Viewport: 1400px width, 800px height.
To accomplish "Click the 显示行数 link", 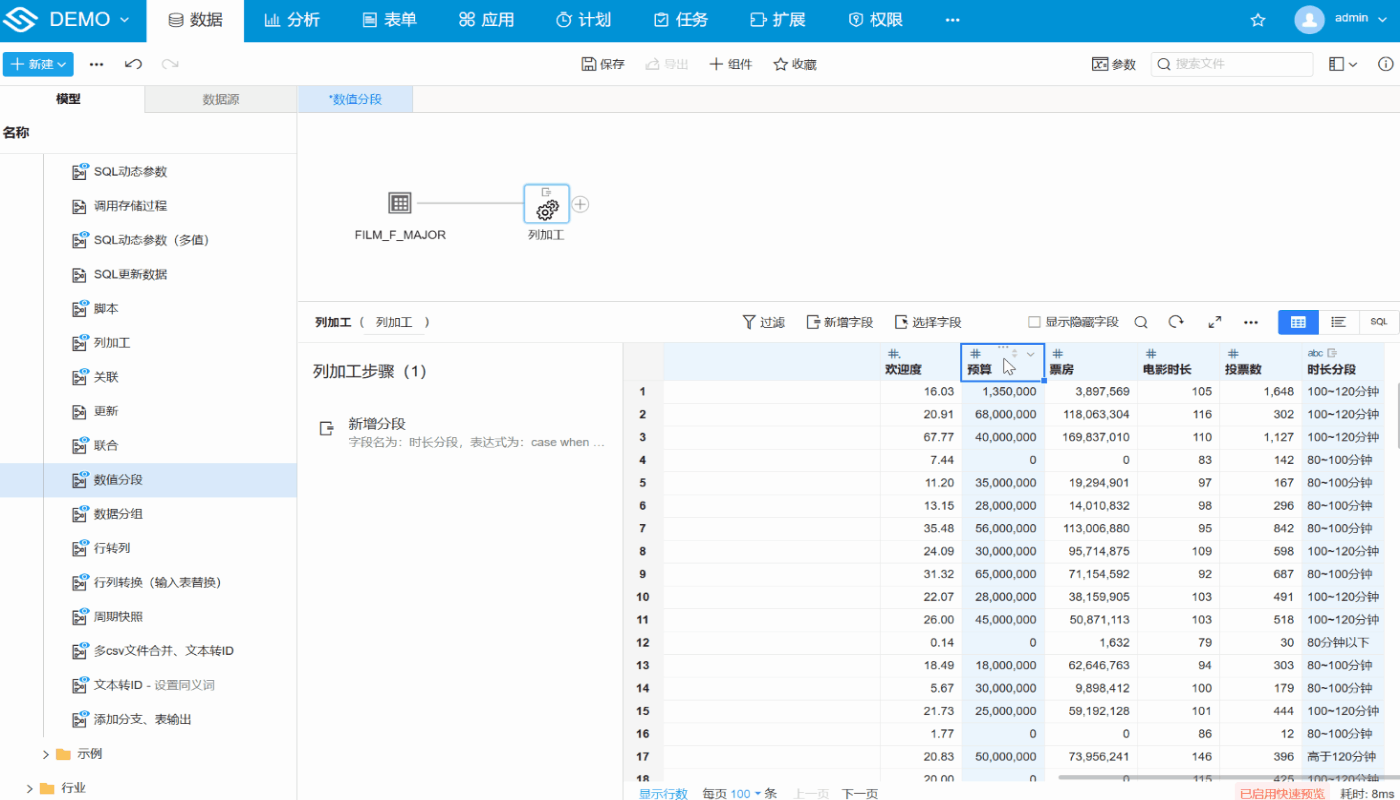I will point(663,794).
